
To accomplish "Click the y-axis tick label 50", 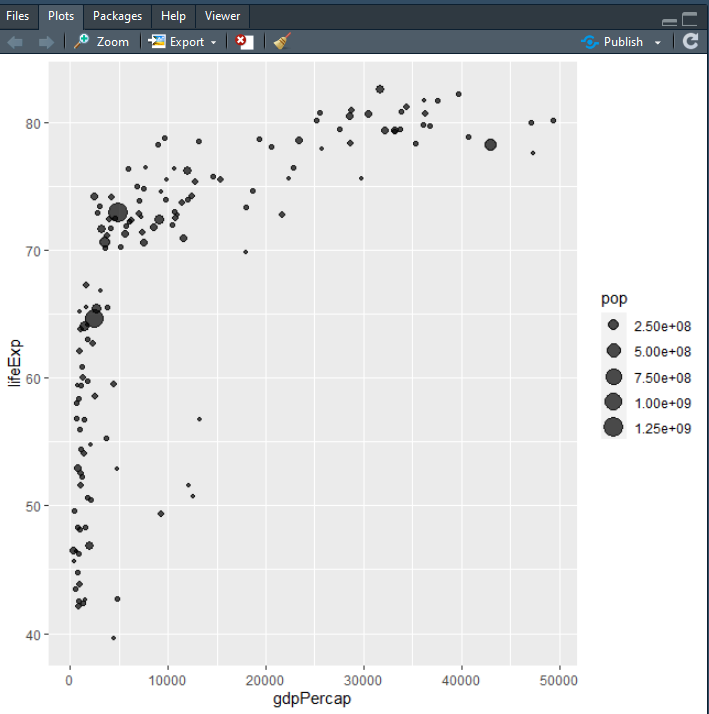I will [x=33, y=507].
